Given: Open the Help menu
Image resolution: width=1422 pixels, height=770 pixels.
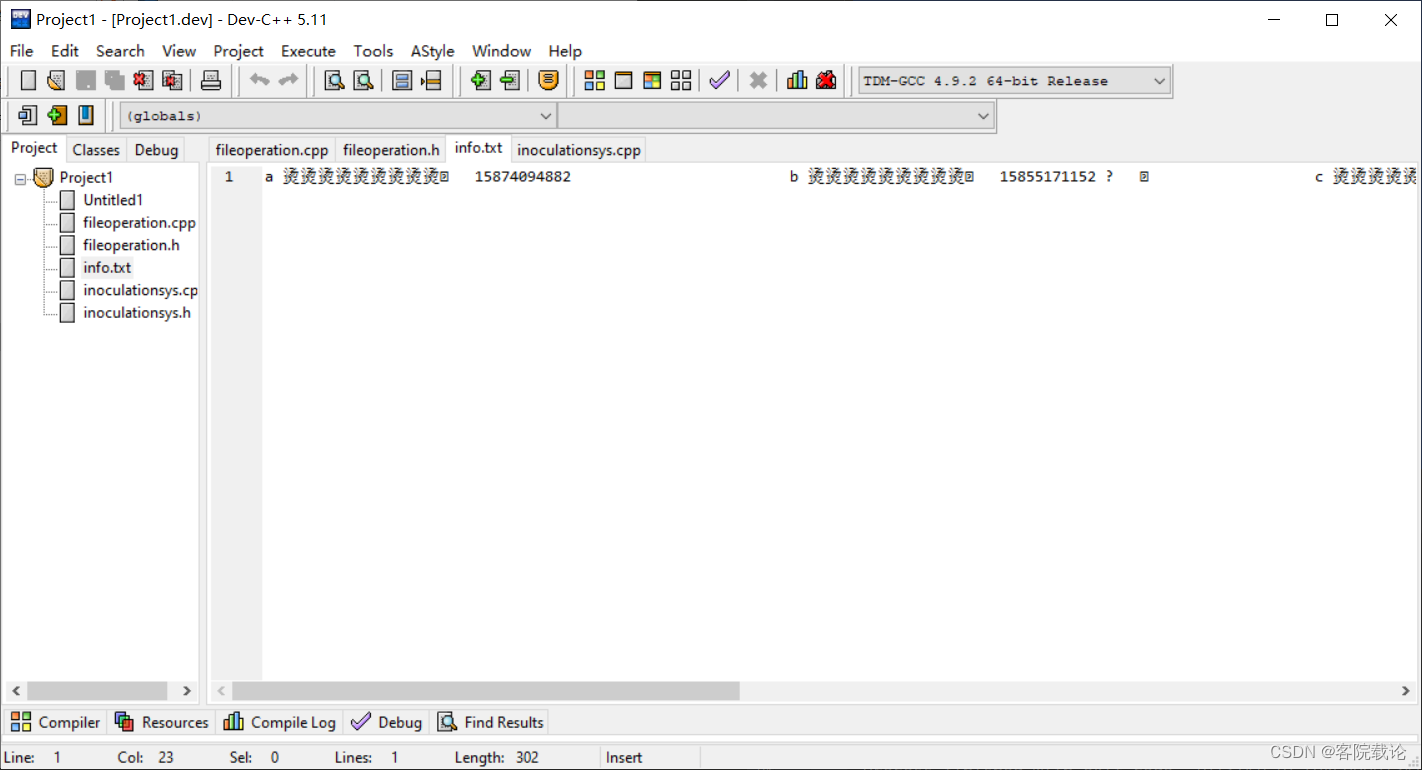Looking at the screenshot, I should click(x=565, y=51).
